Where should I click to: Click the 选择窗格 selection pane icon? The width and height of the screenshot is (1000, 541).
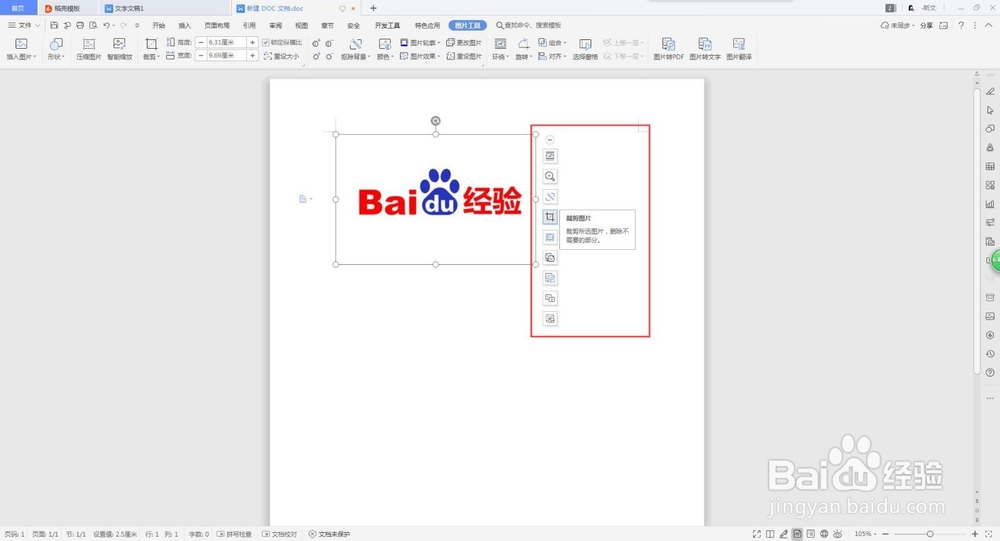(x=585, y=48)
